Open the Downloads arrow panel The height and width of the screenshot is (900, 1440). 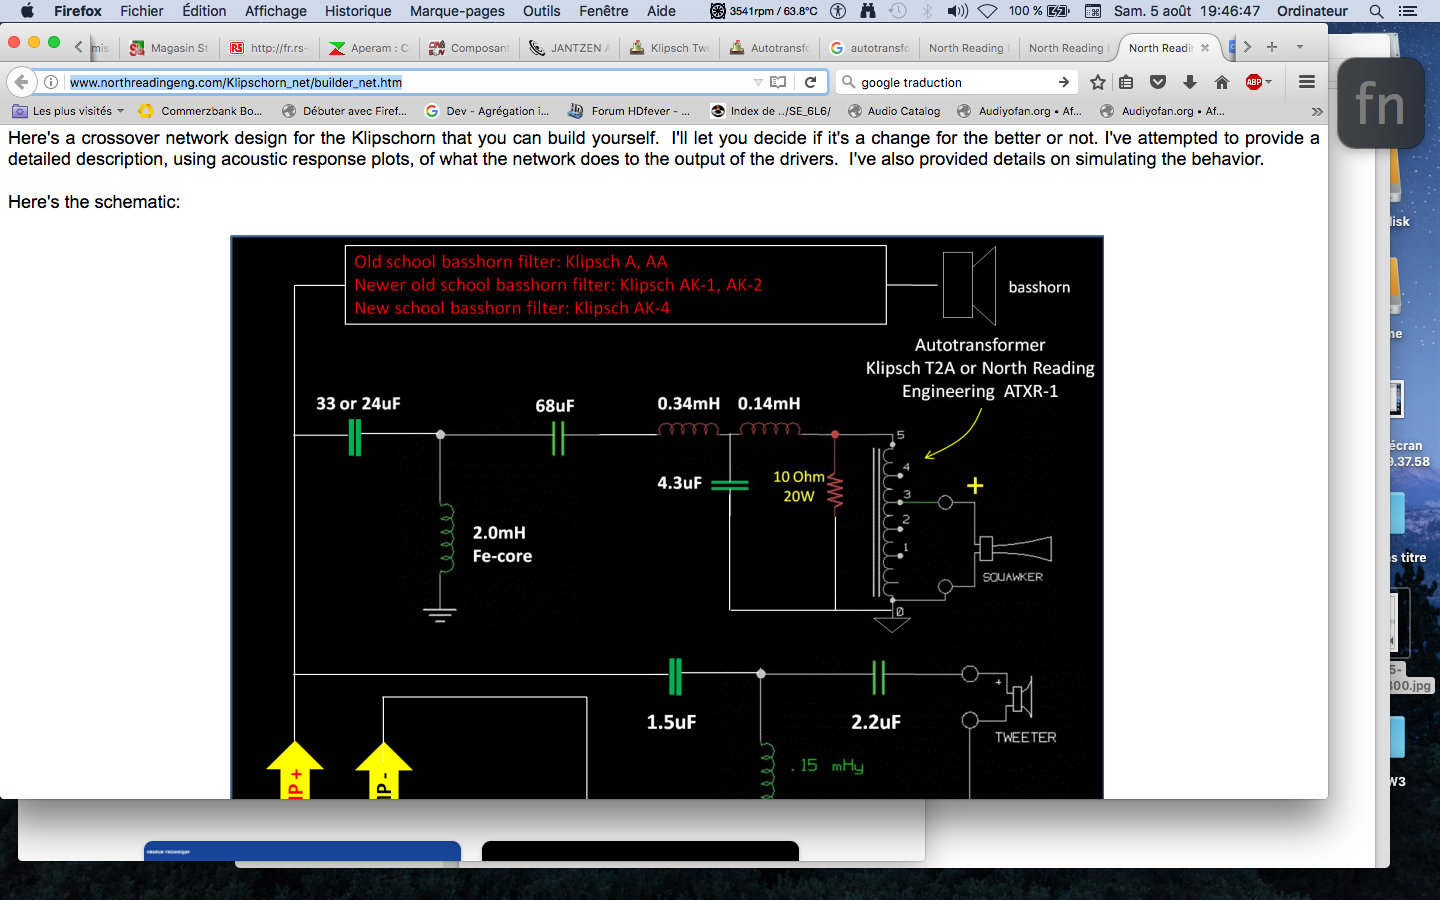[1190, 82]
